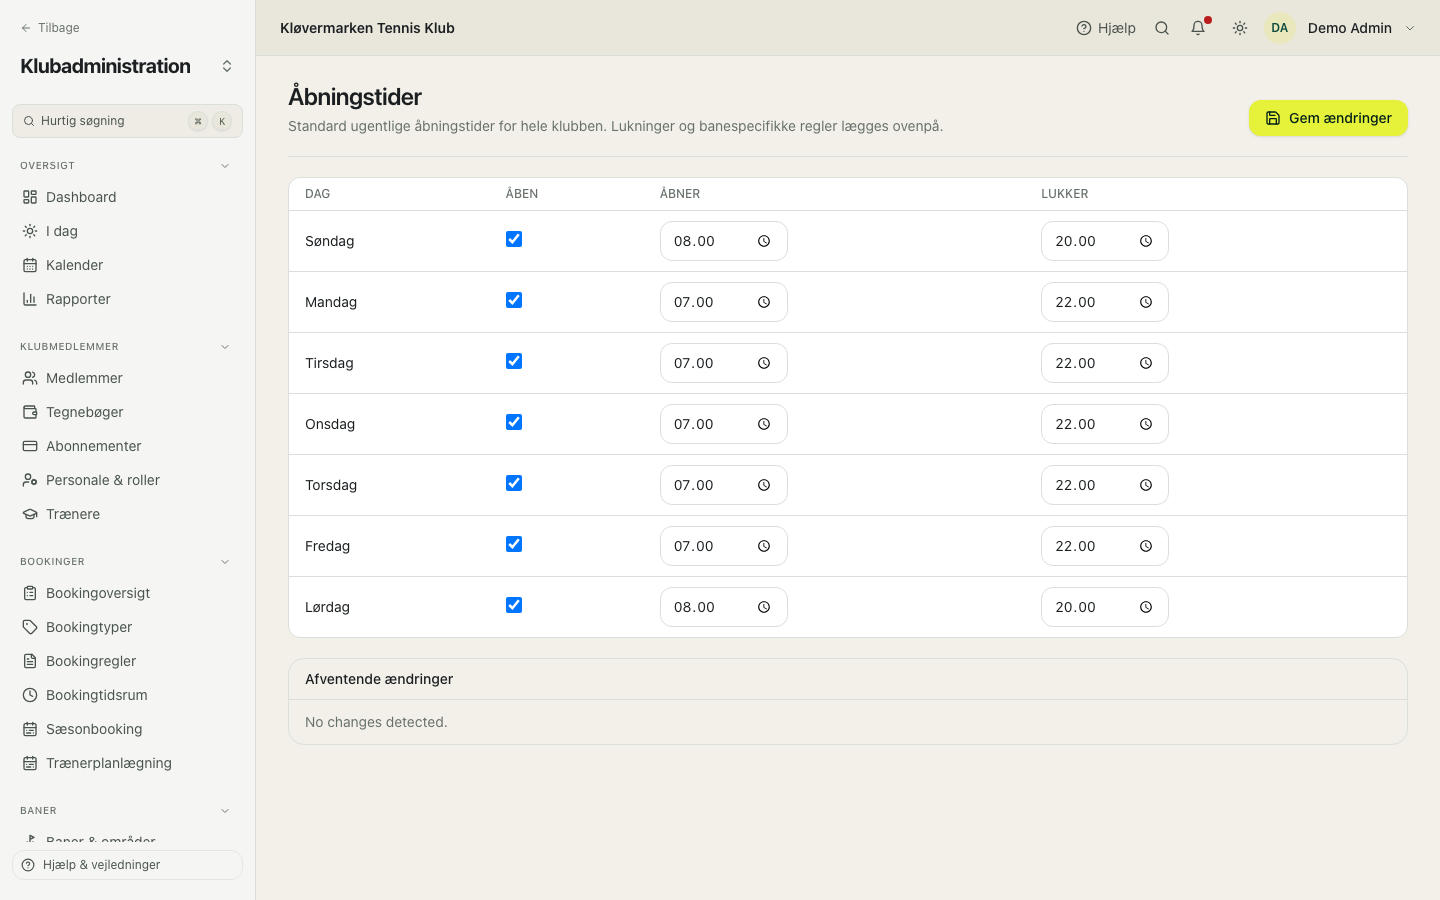Screen dimensions: 1440x900
Task: Open clock picker for Fredag opening time
Action: [764, 546]
